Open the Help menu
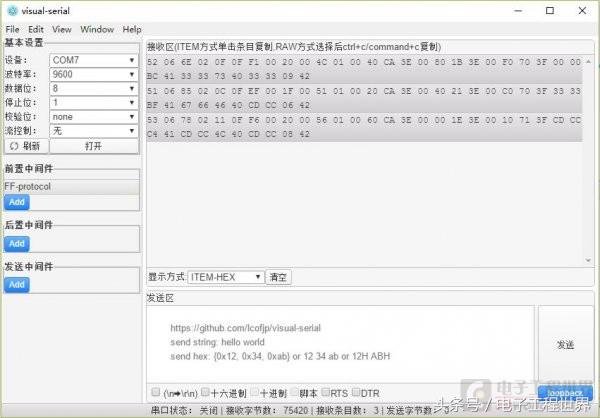 132,29
